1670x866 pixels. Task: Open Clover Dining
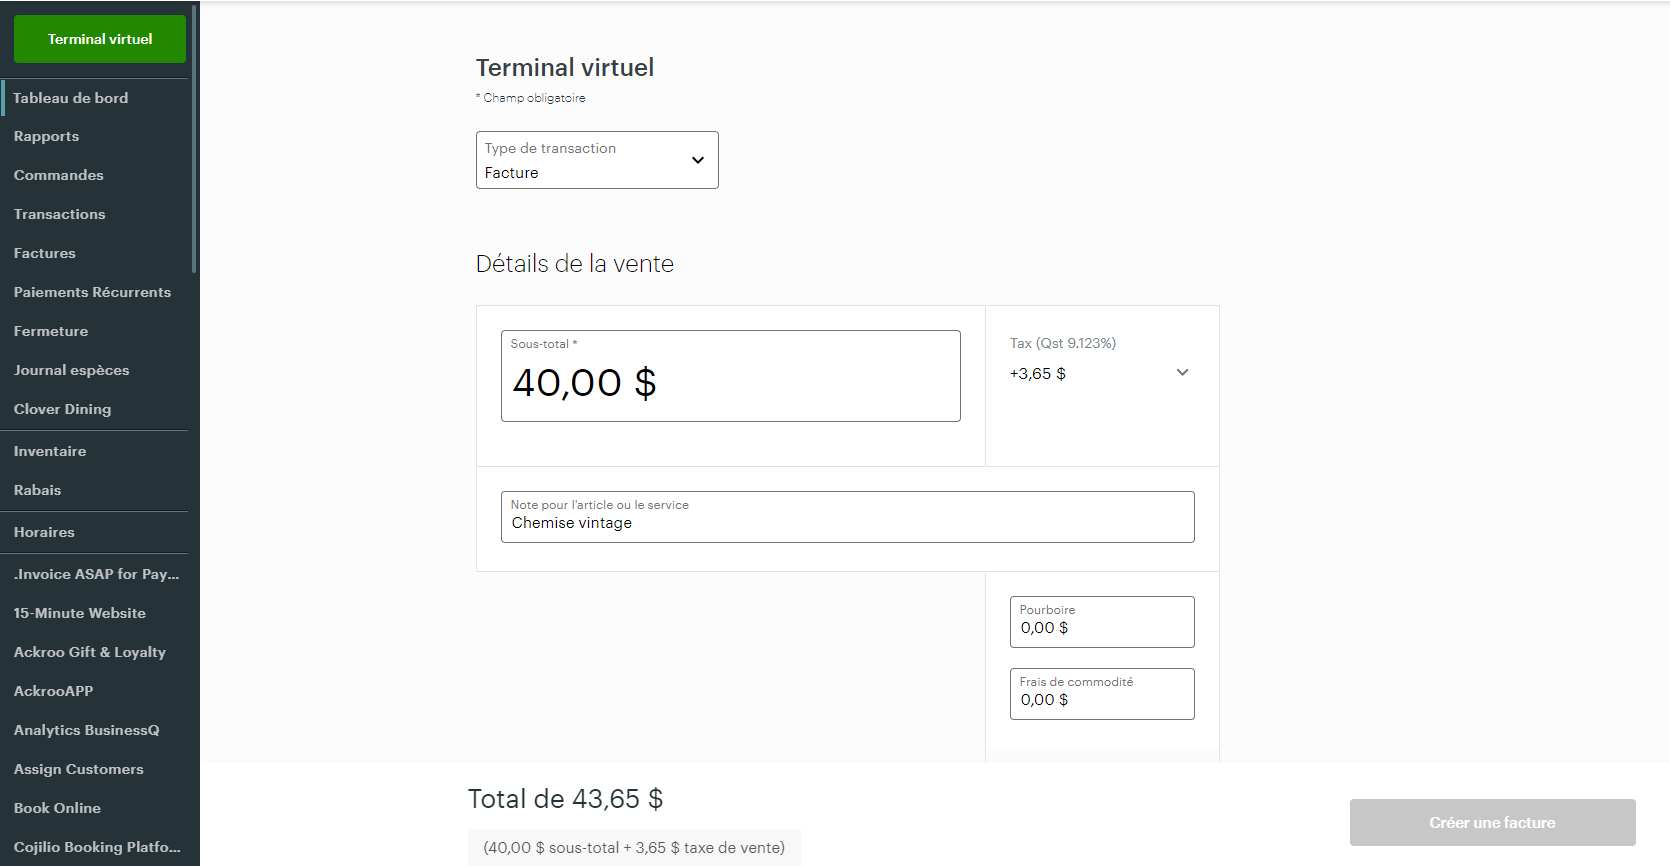pyautogui.click(x=62, y=408)
